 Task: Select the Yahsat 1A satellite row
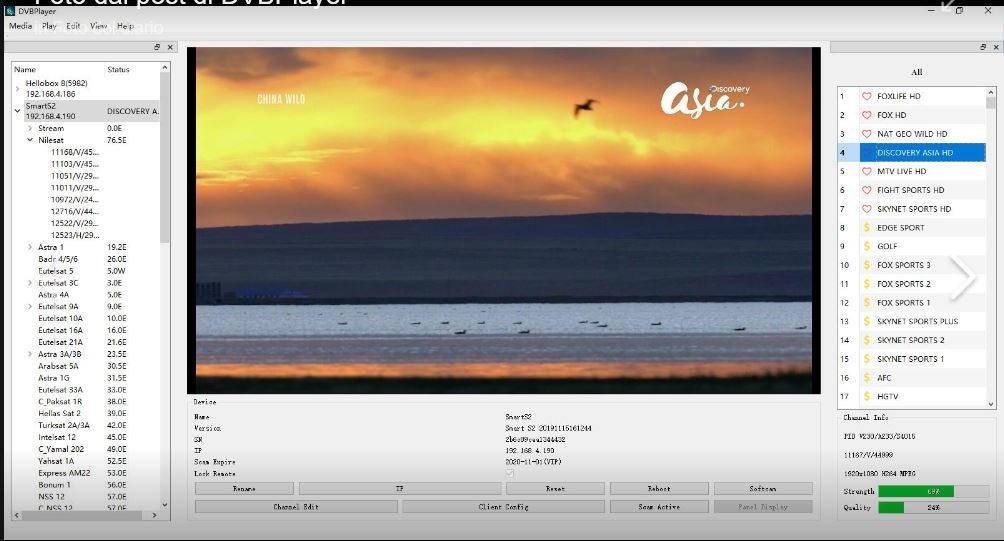tap(56, 461)
